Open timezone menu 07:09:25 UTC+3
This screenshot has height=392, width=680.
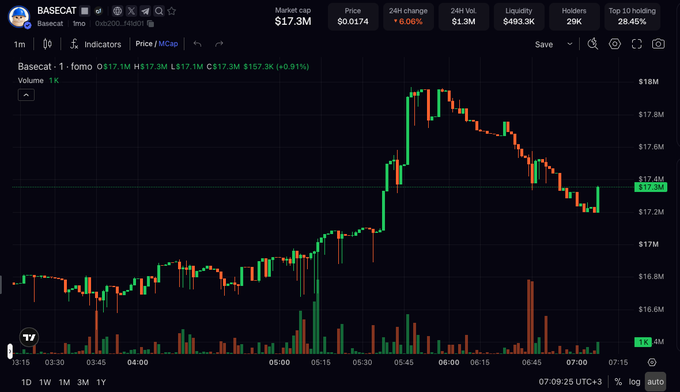[x=570, y=382]
